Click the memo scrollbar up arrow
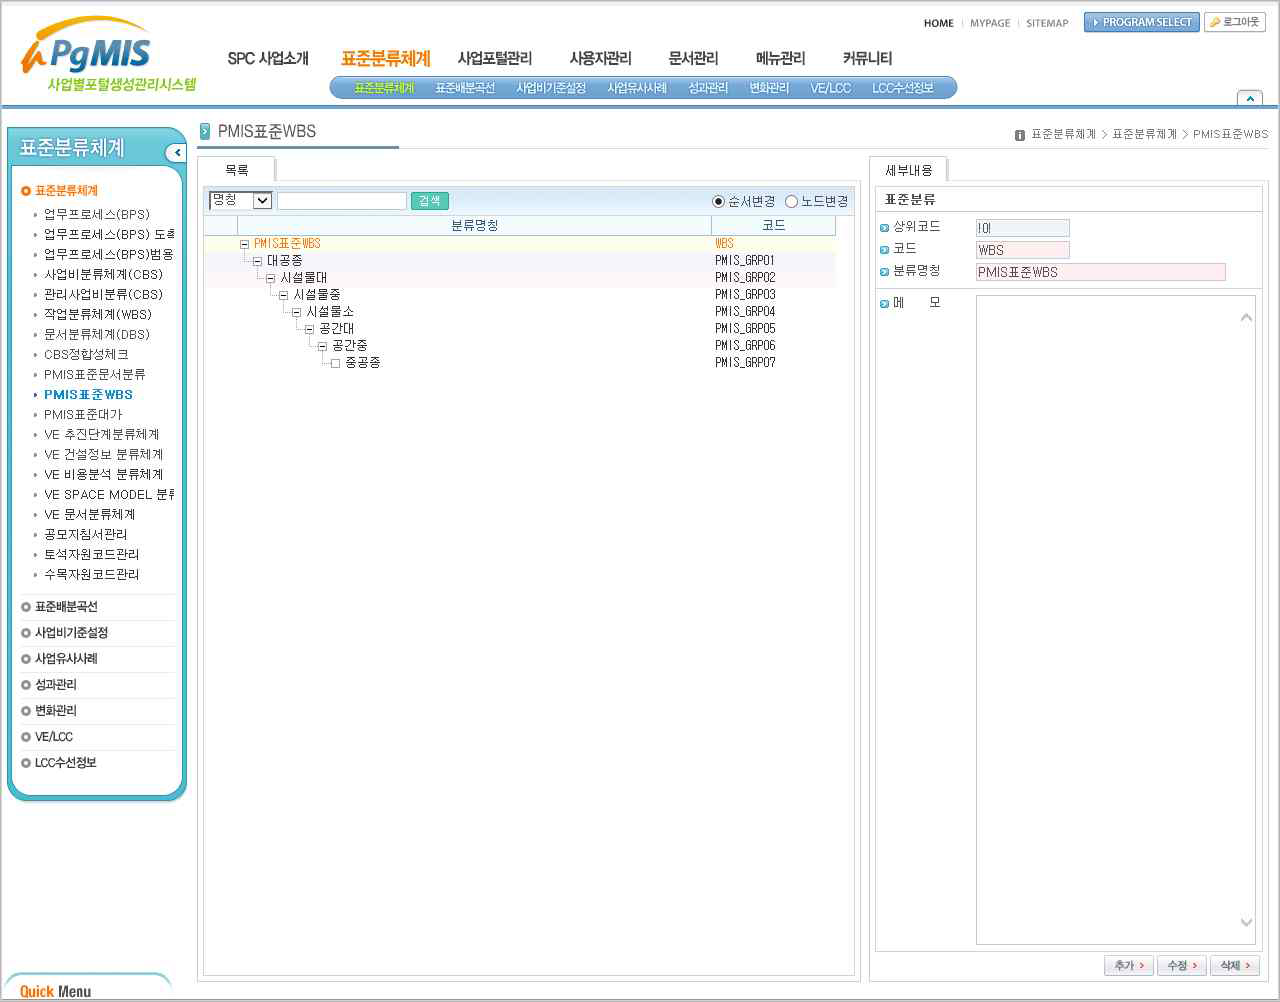Screen dimensions: 1280x1002 1246,317
